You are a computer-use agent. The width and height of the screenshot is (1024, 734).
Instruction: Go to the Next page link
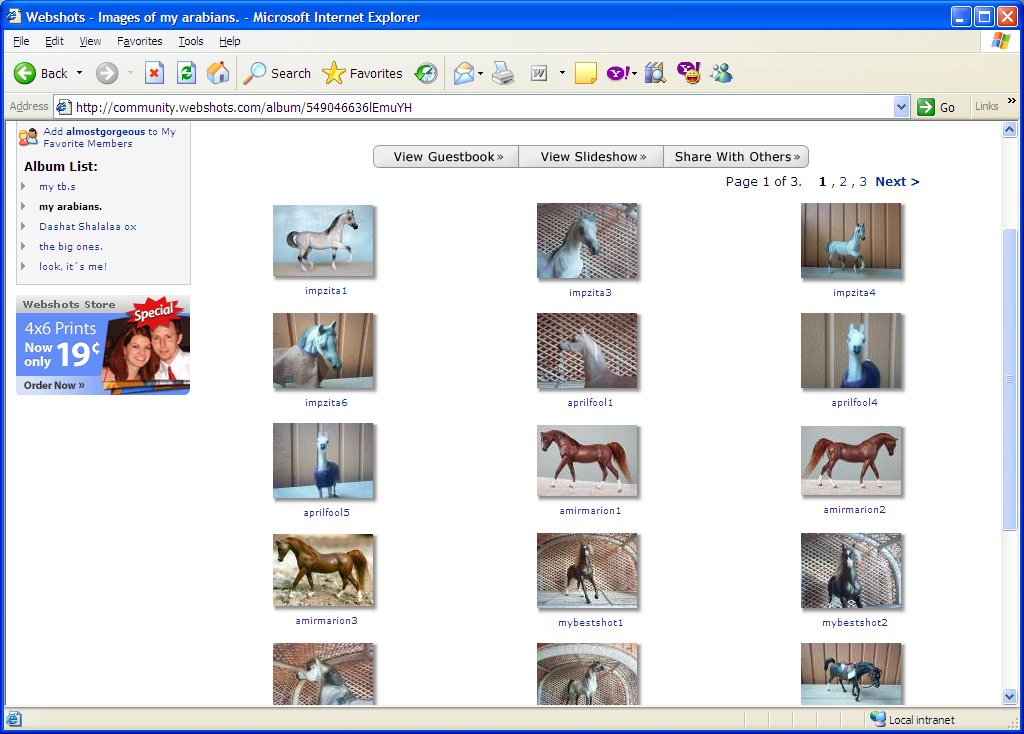pos(897,182)
